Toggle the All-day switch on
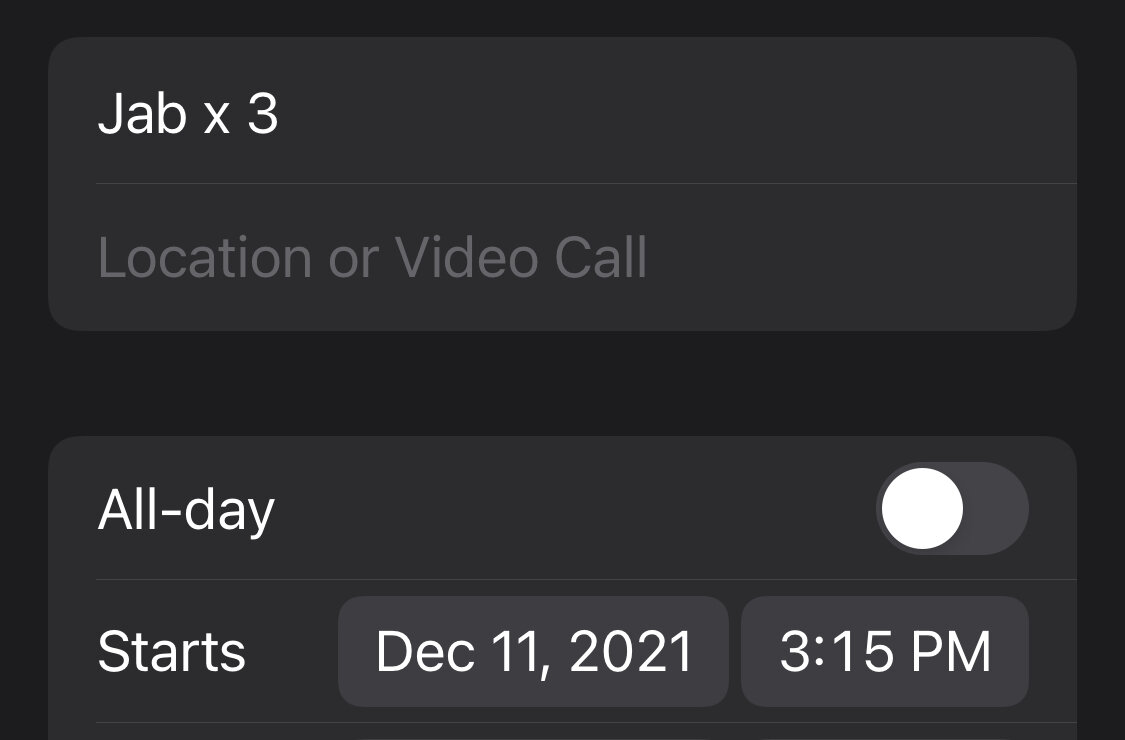 point(952,508)
